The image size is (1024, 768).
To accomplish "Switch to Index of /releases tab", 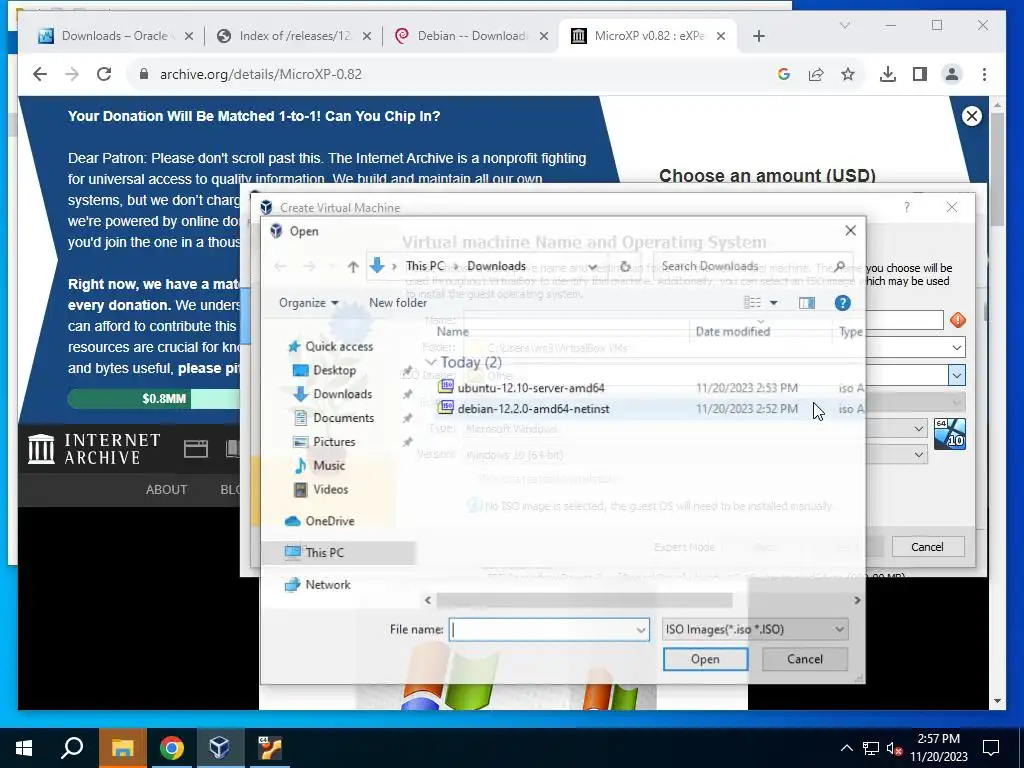I will 293,36.
